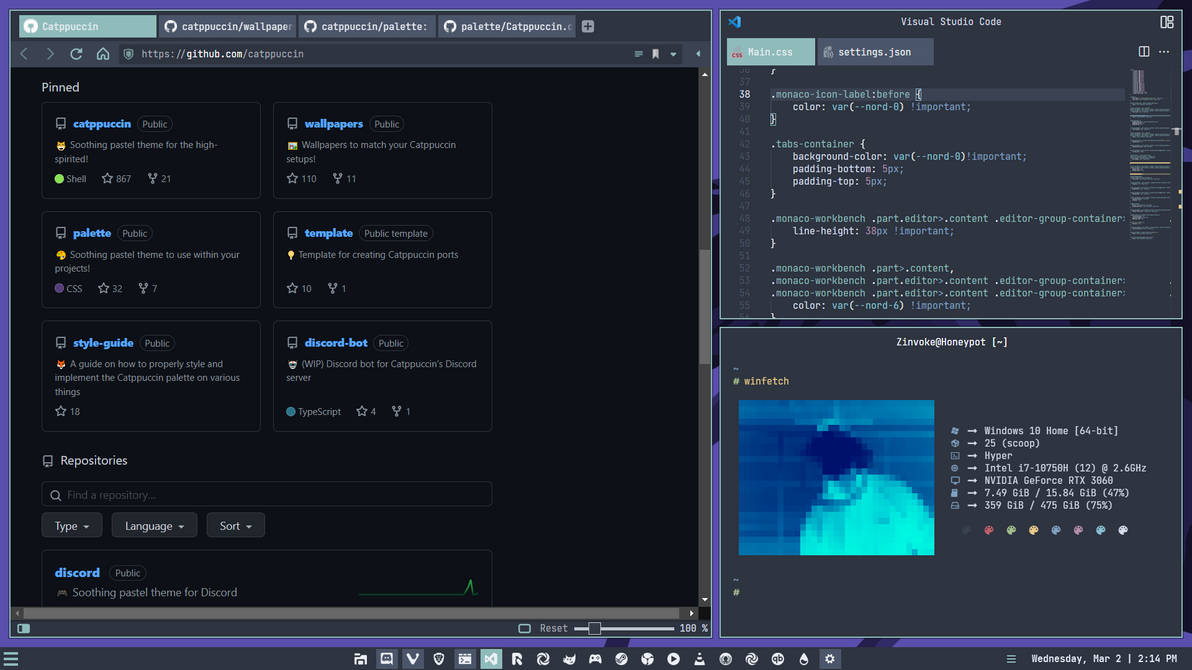Open the Type filter dropdown

click(x=72, y=526)
